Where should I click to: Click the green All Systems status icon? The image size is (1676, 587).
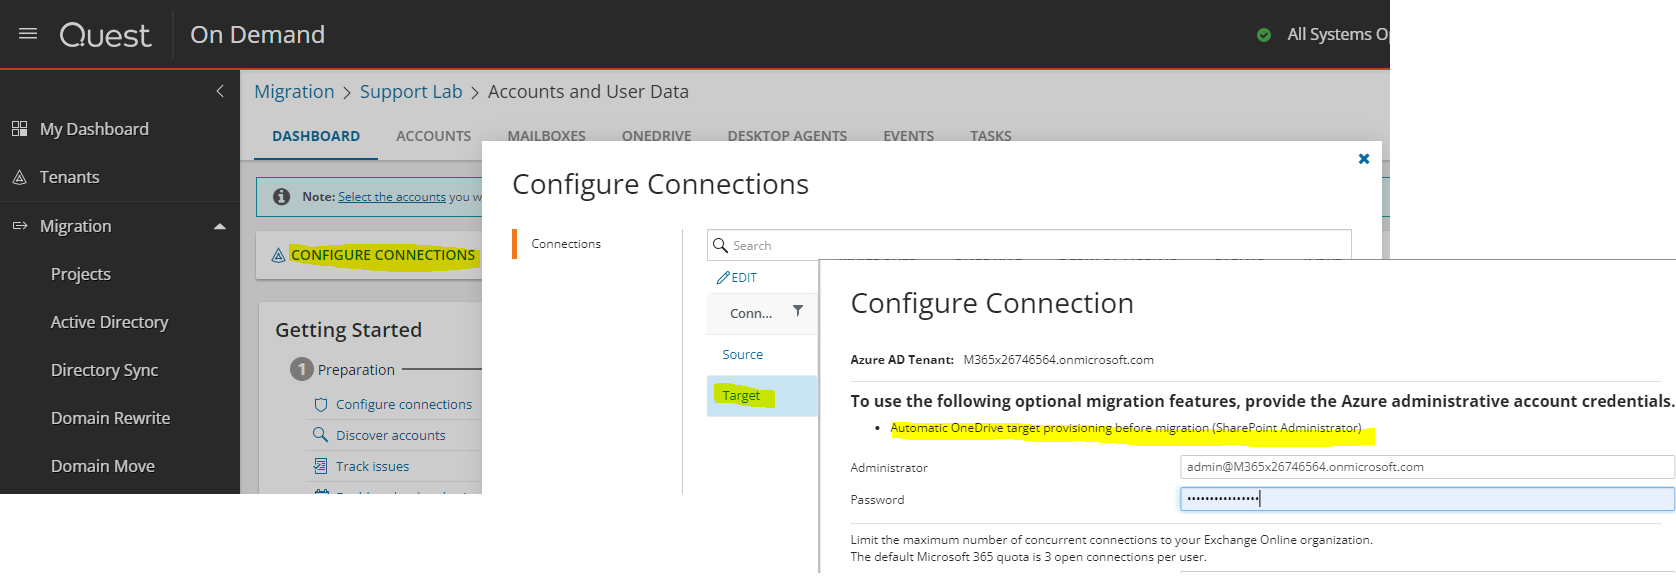pos(1264,35)
